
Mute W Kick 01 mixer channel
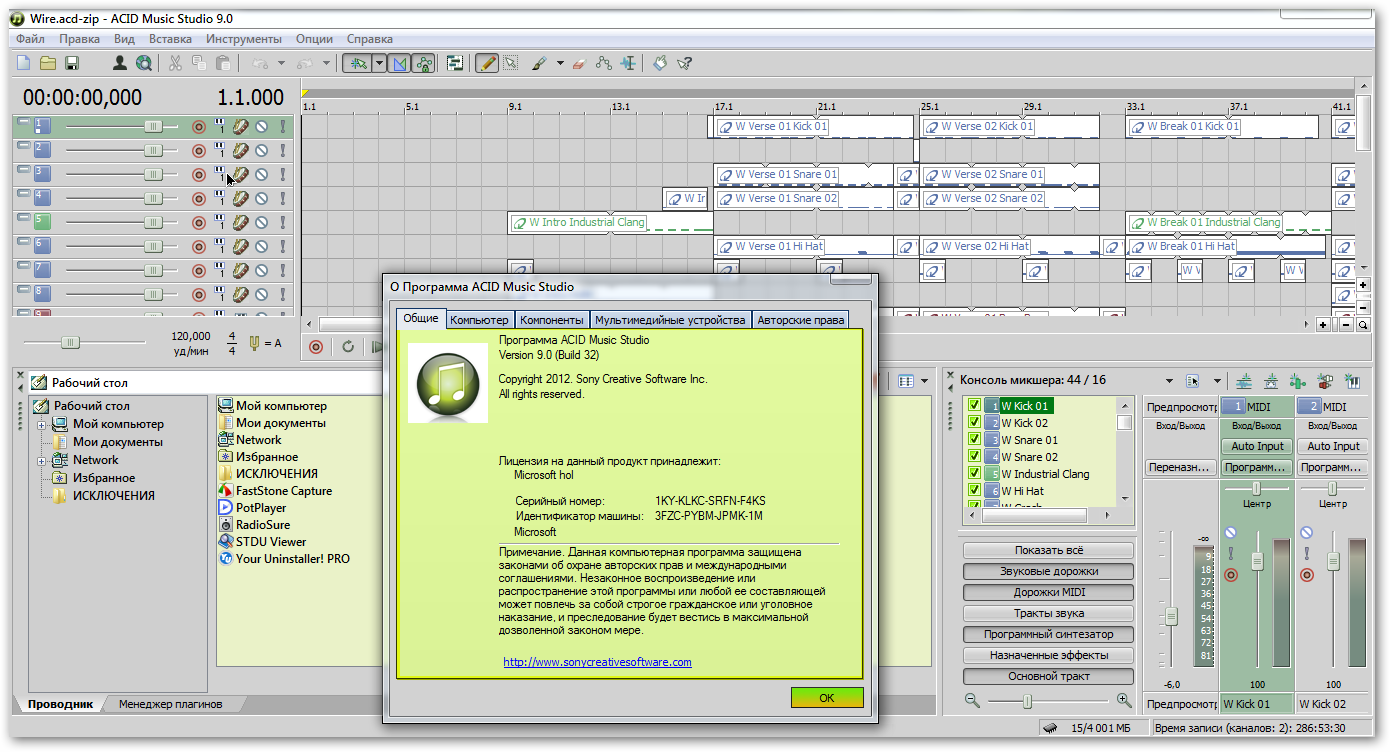(1231, 533)
